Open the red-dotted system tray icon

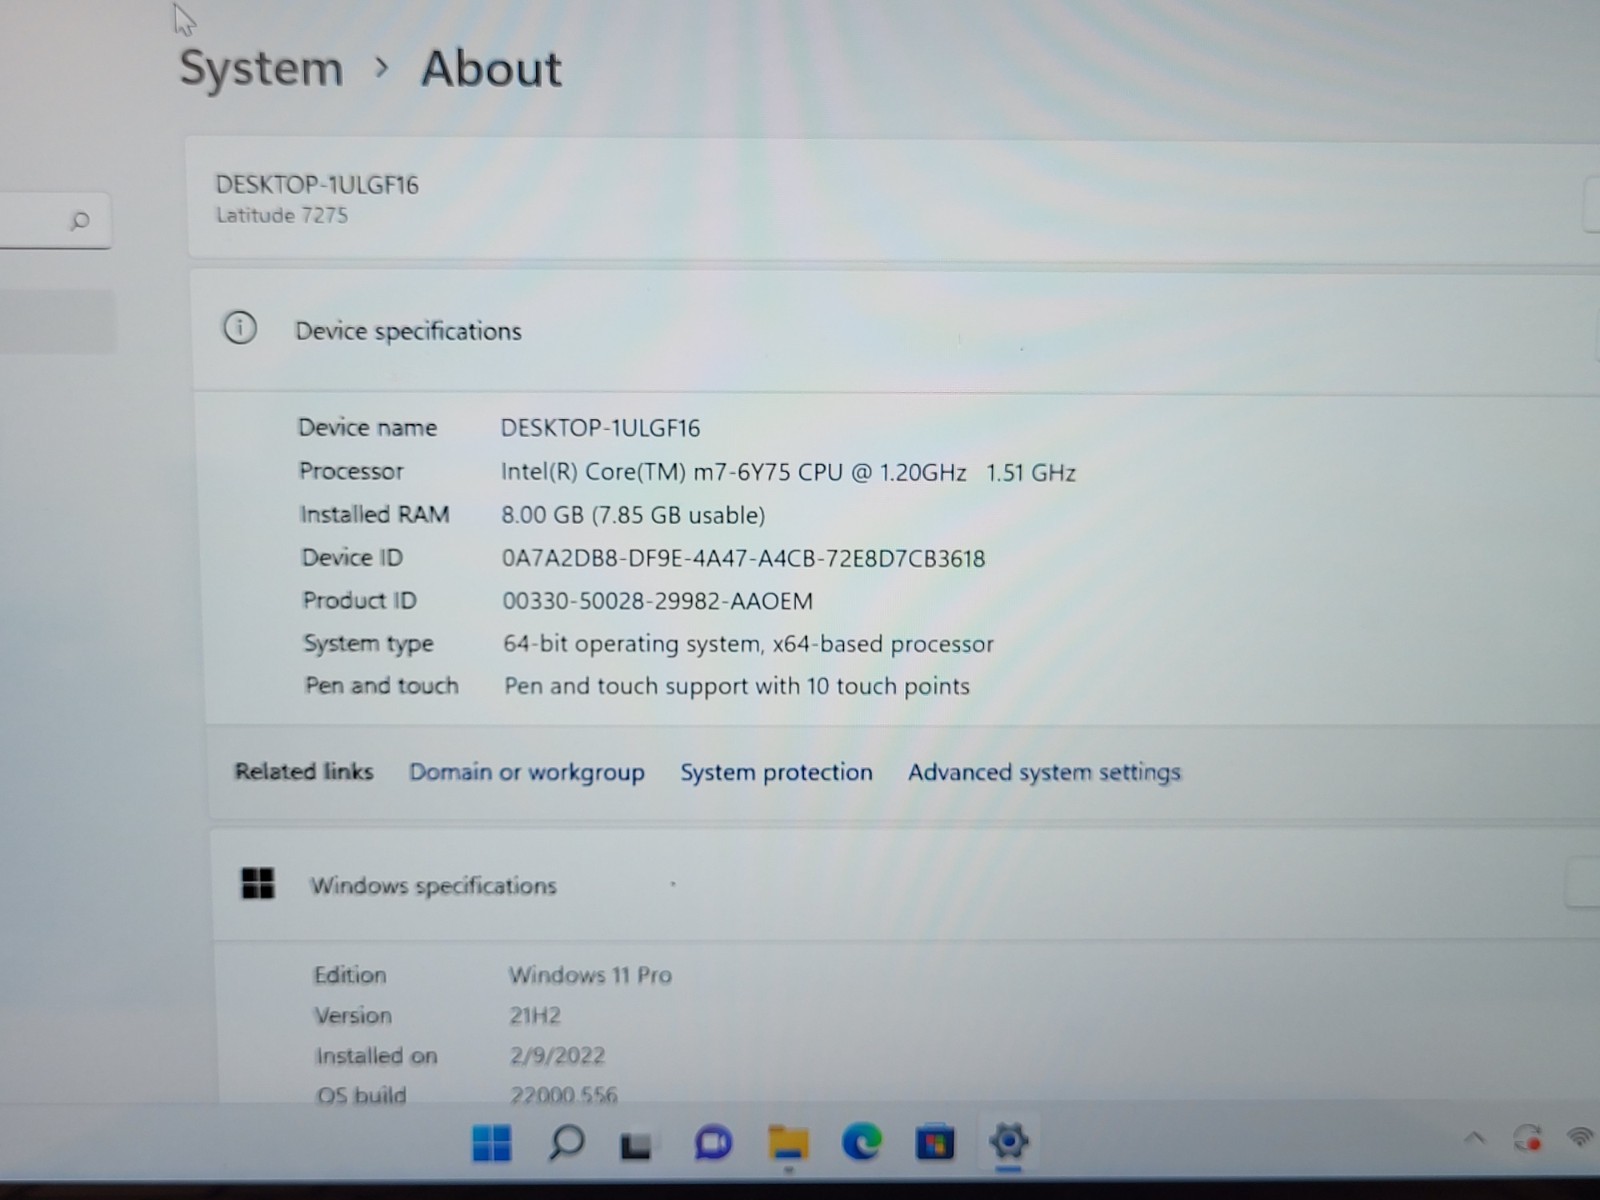point(1527,1138)
